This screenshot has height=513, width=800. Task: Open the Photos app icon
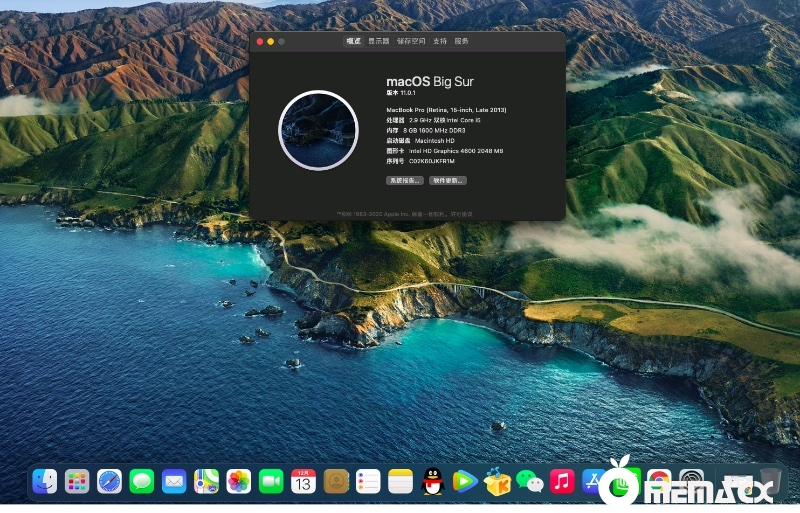tap(239, 481)
